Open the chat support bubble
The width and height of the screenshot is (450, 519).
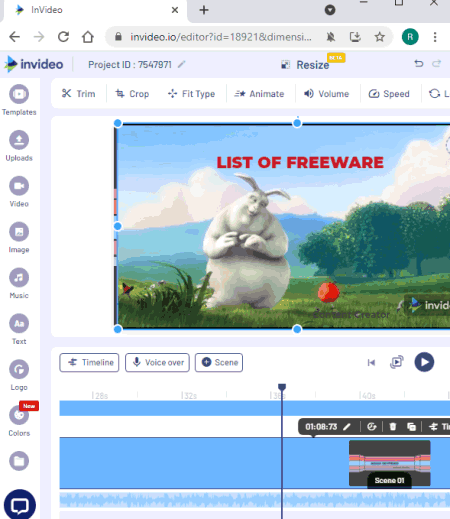click(20, 505)
